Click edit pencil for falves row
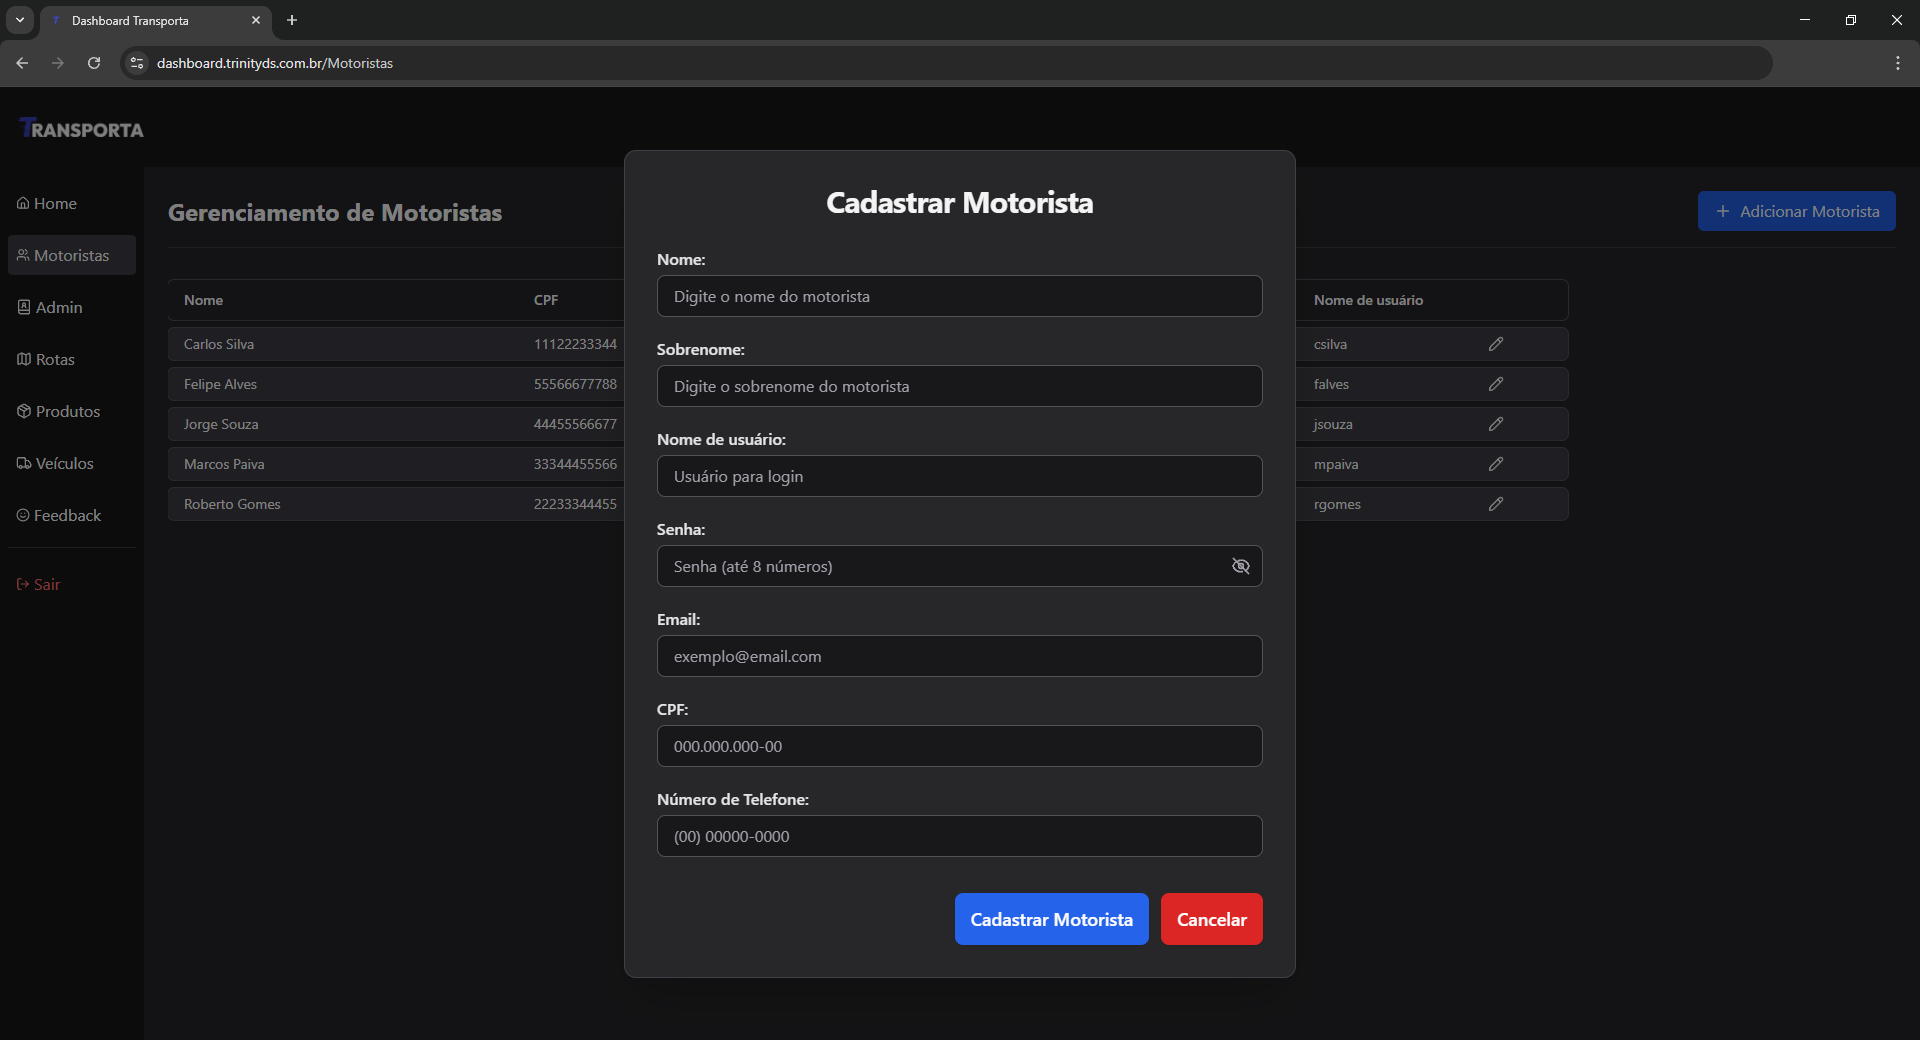The height and width of the screenshot is (1040, 1920). tap(1495, 384)
